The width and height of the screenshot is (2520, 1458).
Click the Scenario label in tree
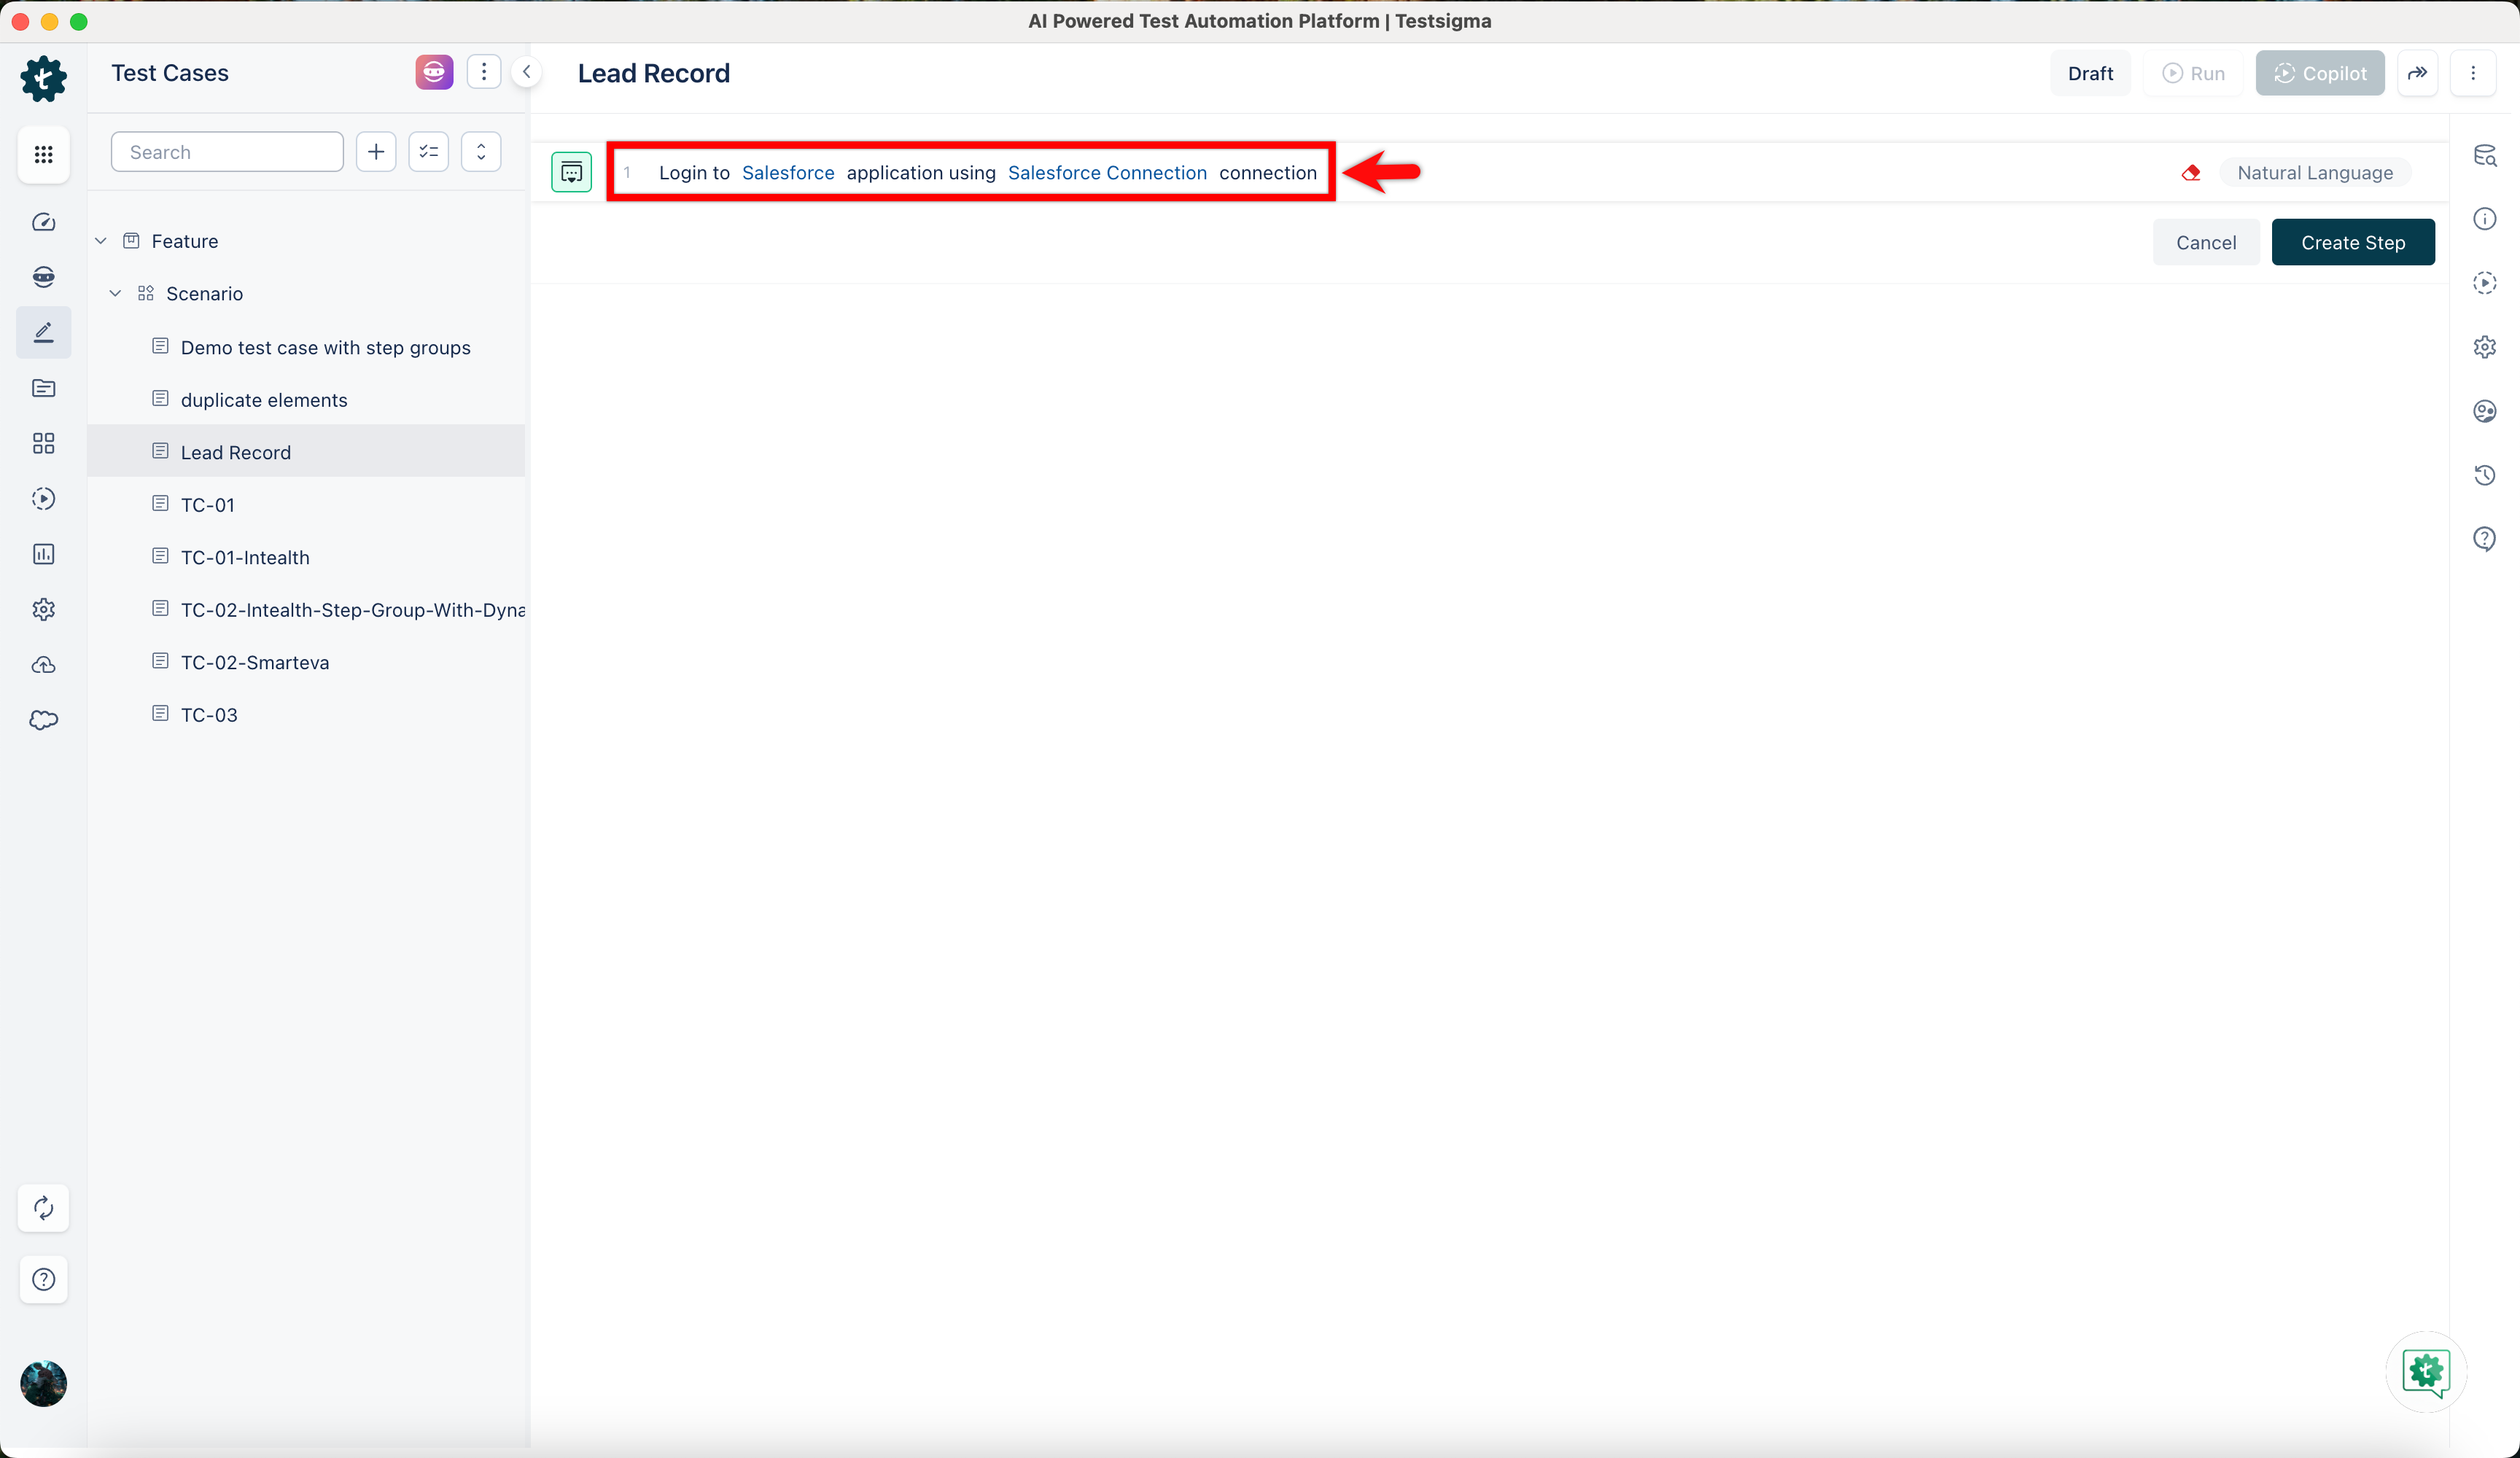pos(205,293)
